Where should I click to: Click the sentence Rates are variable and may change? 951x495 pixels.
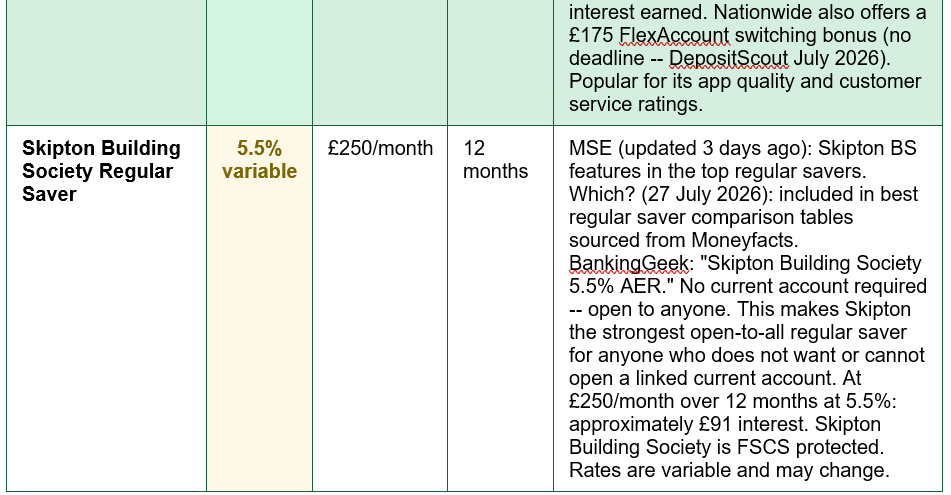click(729, 470)
